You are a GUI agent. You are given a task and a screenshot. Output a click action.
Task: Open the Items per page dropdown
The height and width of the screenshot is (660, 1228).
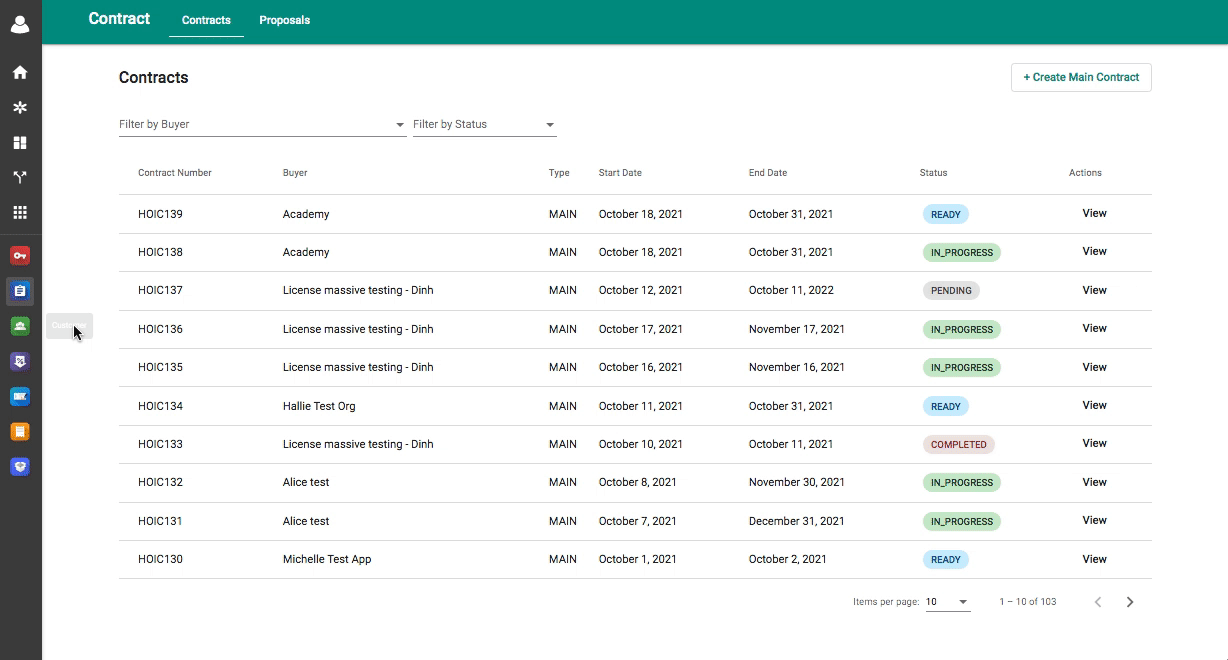947,602
